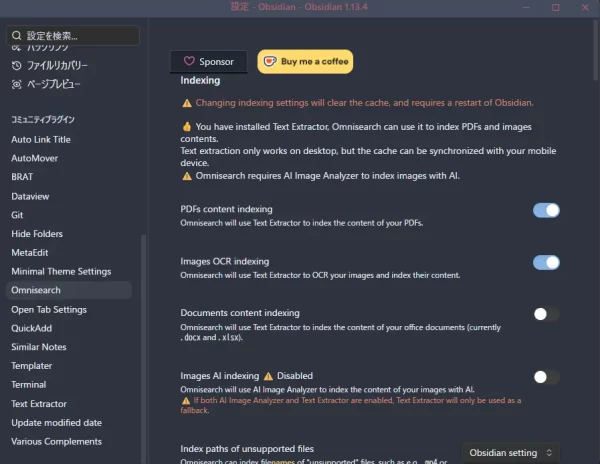Image resolution: width=600 pixels, height=464 pixels.
Task: Click the thumbs-up icon by Text Extractor notice
Action: coord(187,127)
